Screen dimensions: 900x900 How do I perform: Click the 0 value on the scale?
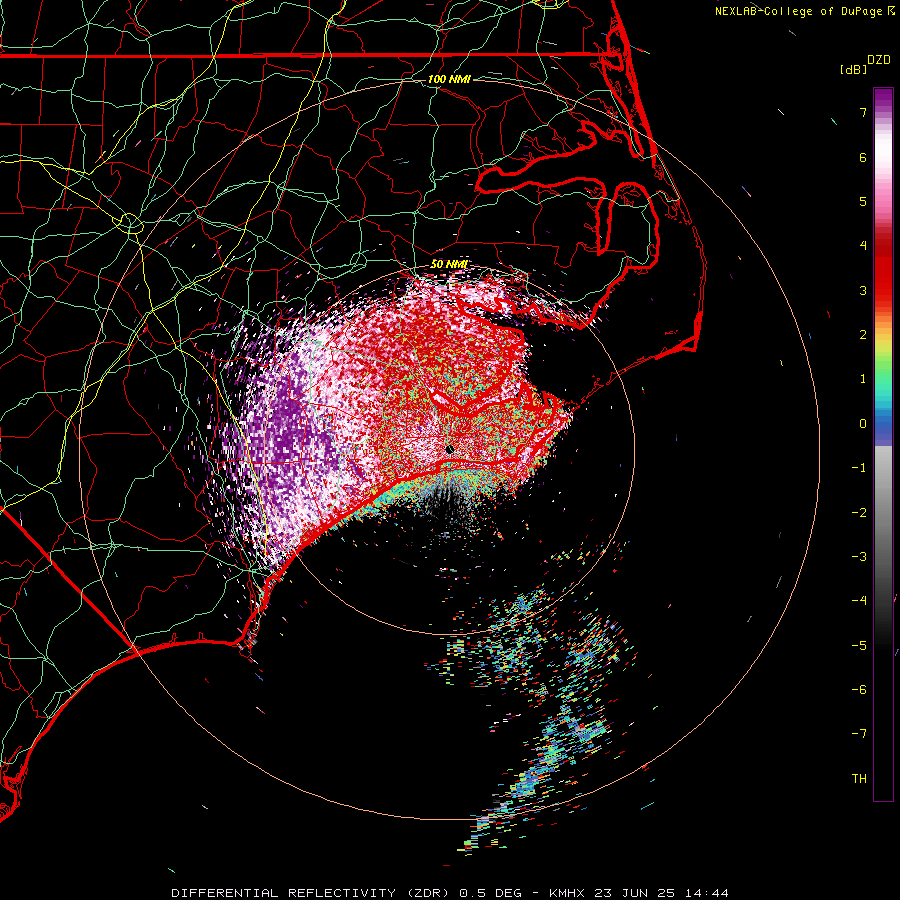[863, 424]
